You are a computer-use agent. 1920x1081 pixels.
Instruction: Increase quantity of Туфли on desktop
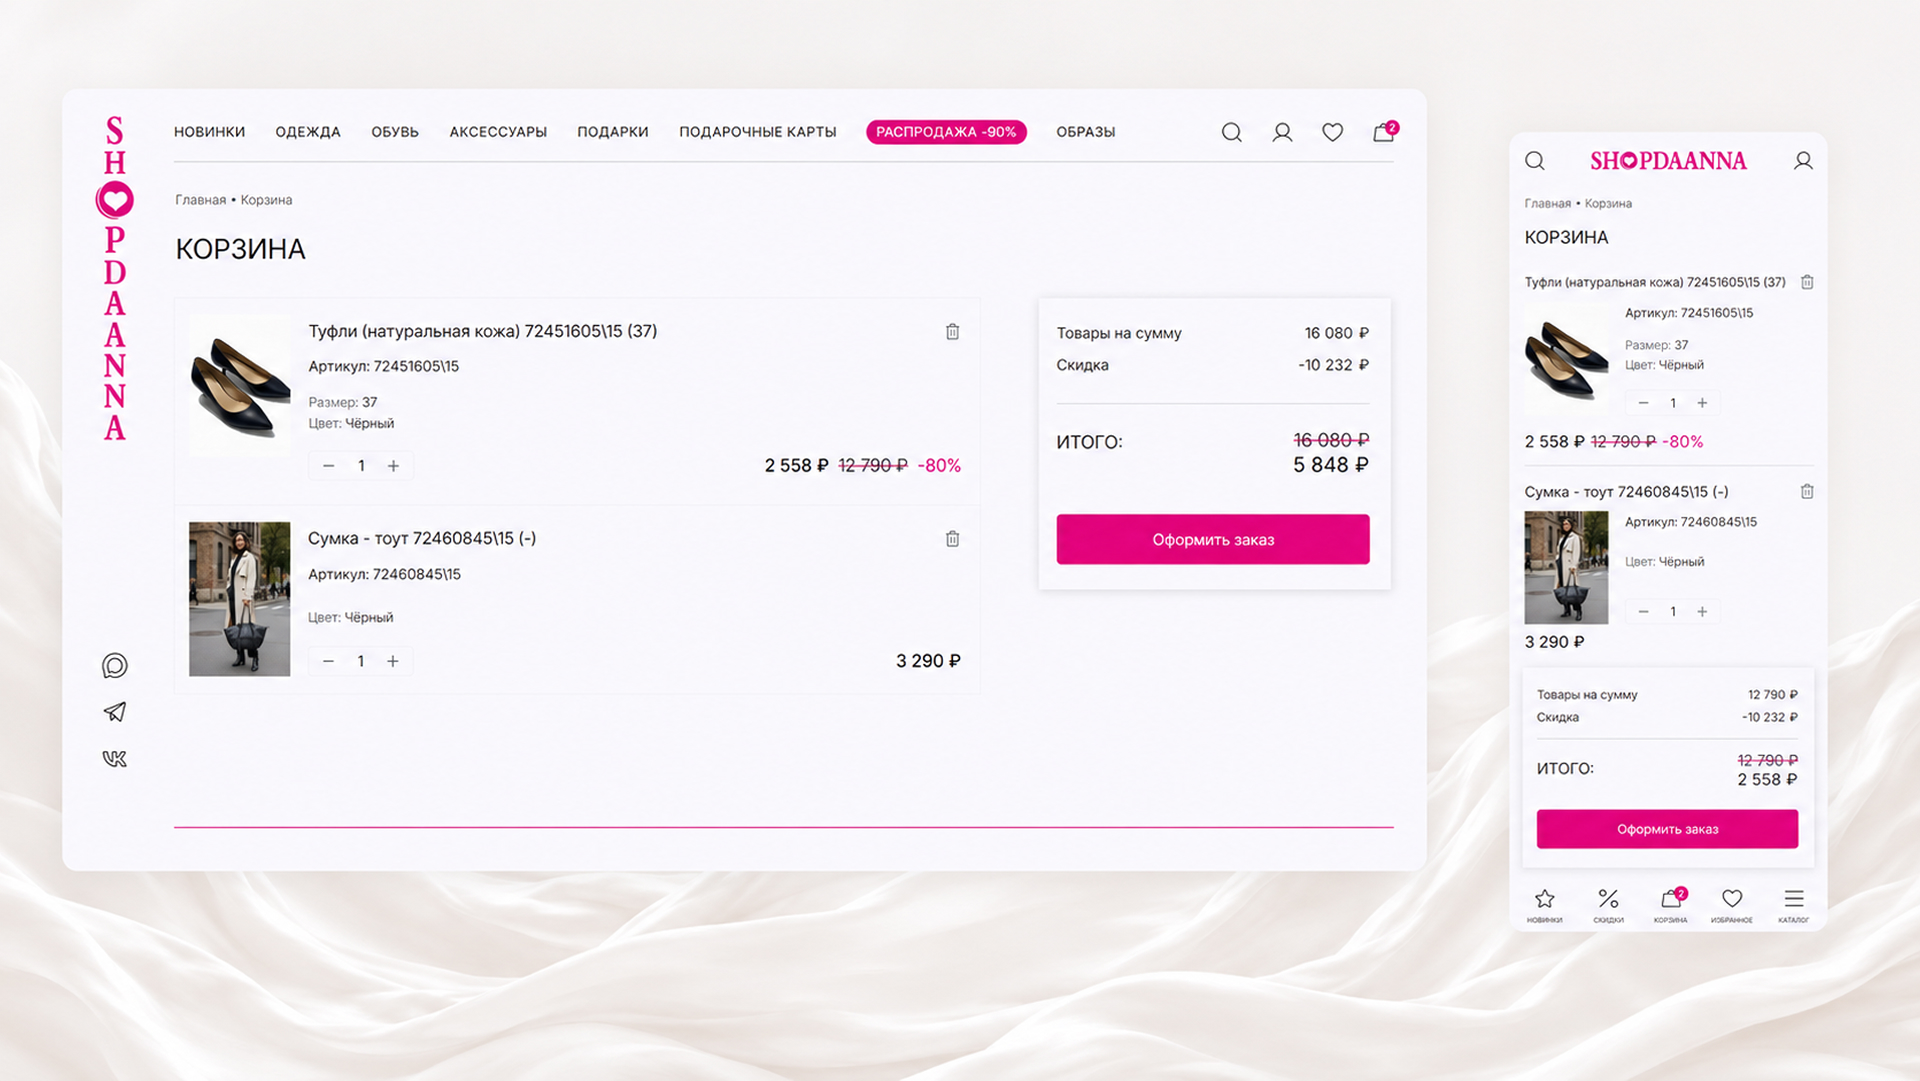click(393, 466)
